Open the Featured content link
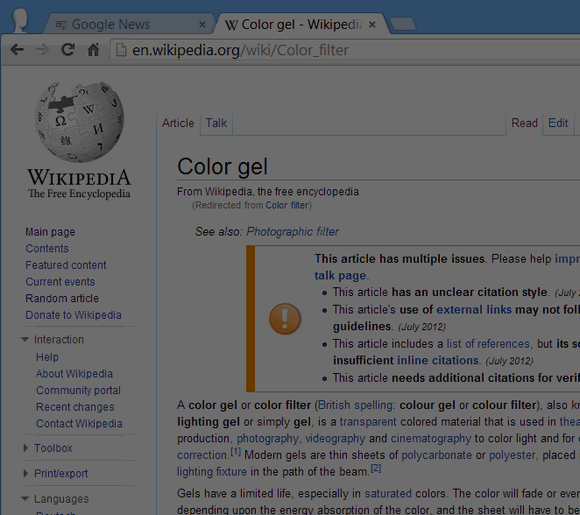 coord(66,265)
